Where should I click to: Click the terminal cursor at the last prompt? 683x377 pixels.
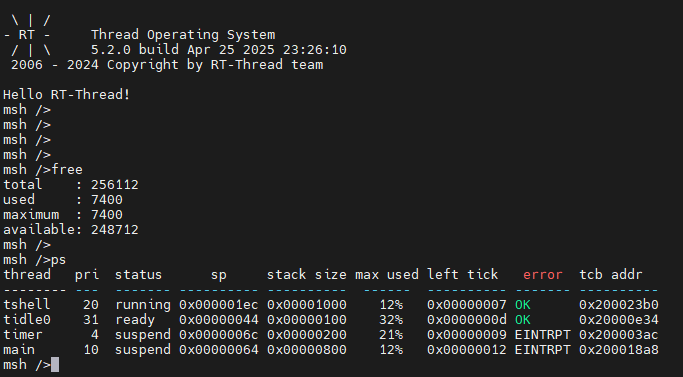click(55, 365)
